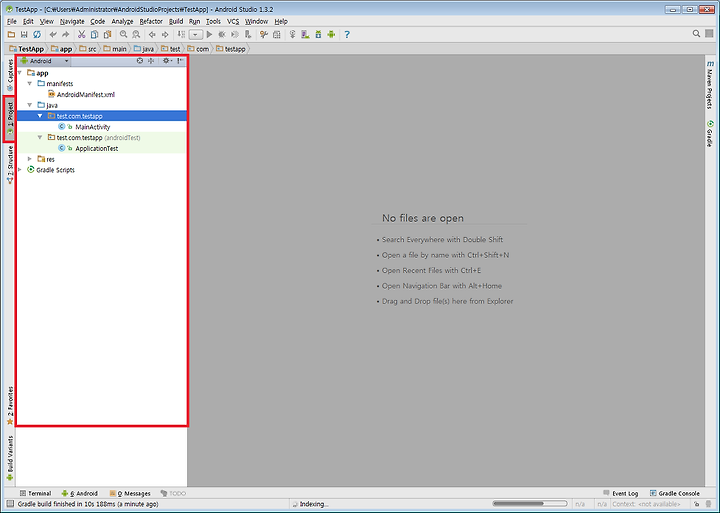Viewport: 720px width, 513px height.
Task: Open the File menu
Action: point(11,21)
